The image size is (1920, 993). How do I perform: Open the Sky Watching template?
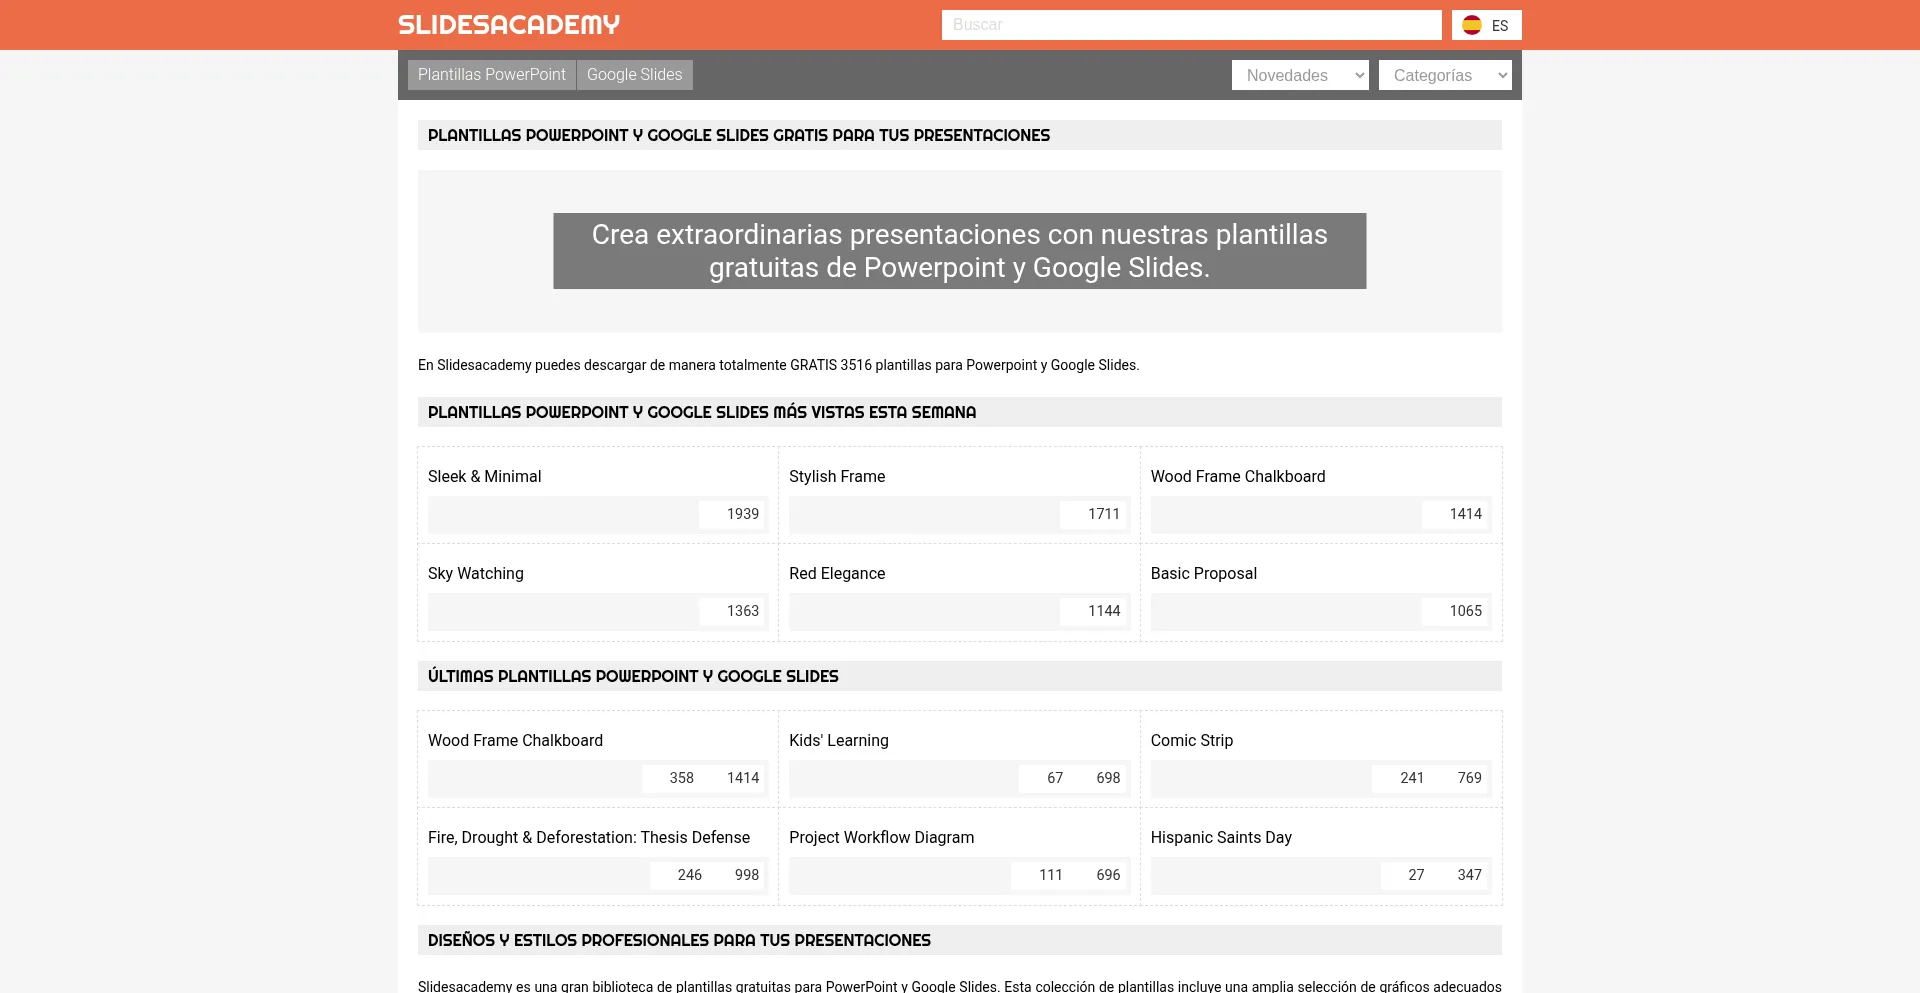pos(475,574)
